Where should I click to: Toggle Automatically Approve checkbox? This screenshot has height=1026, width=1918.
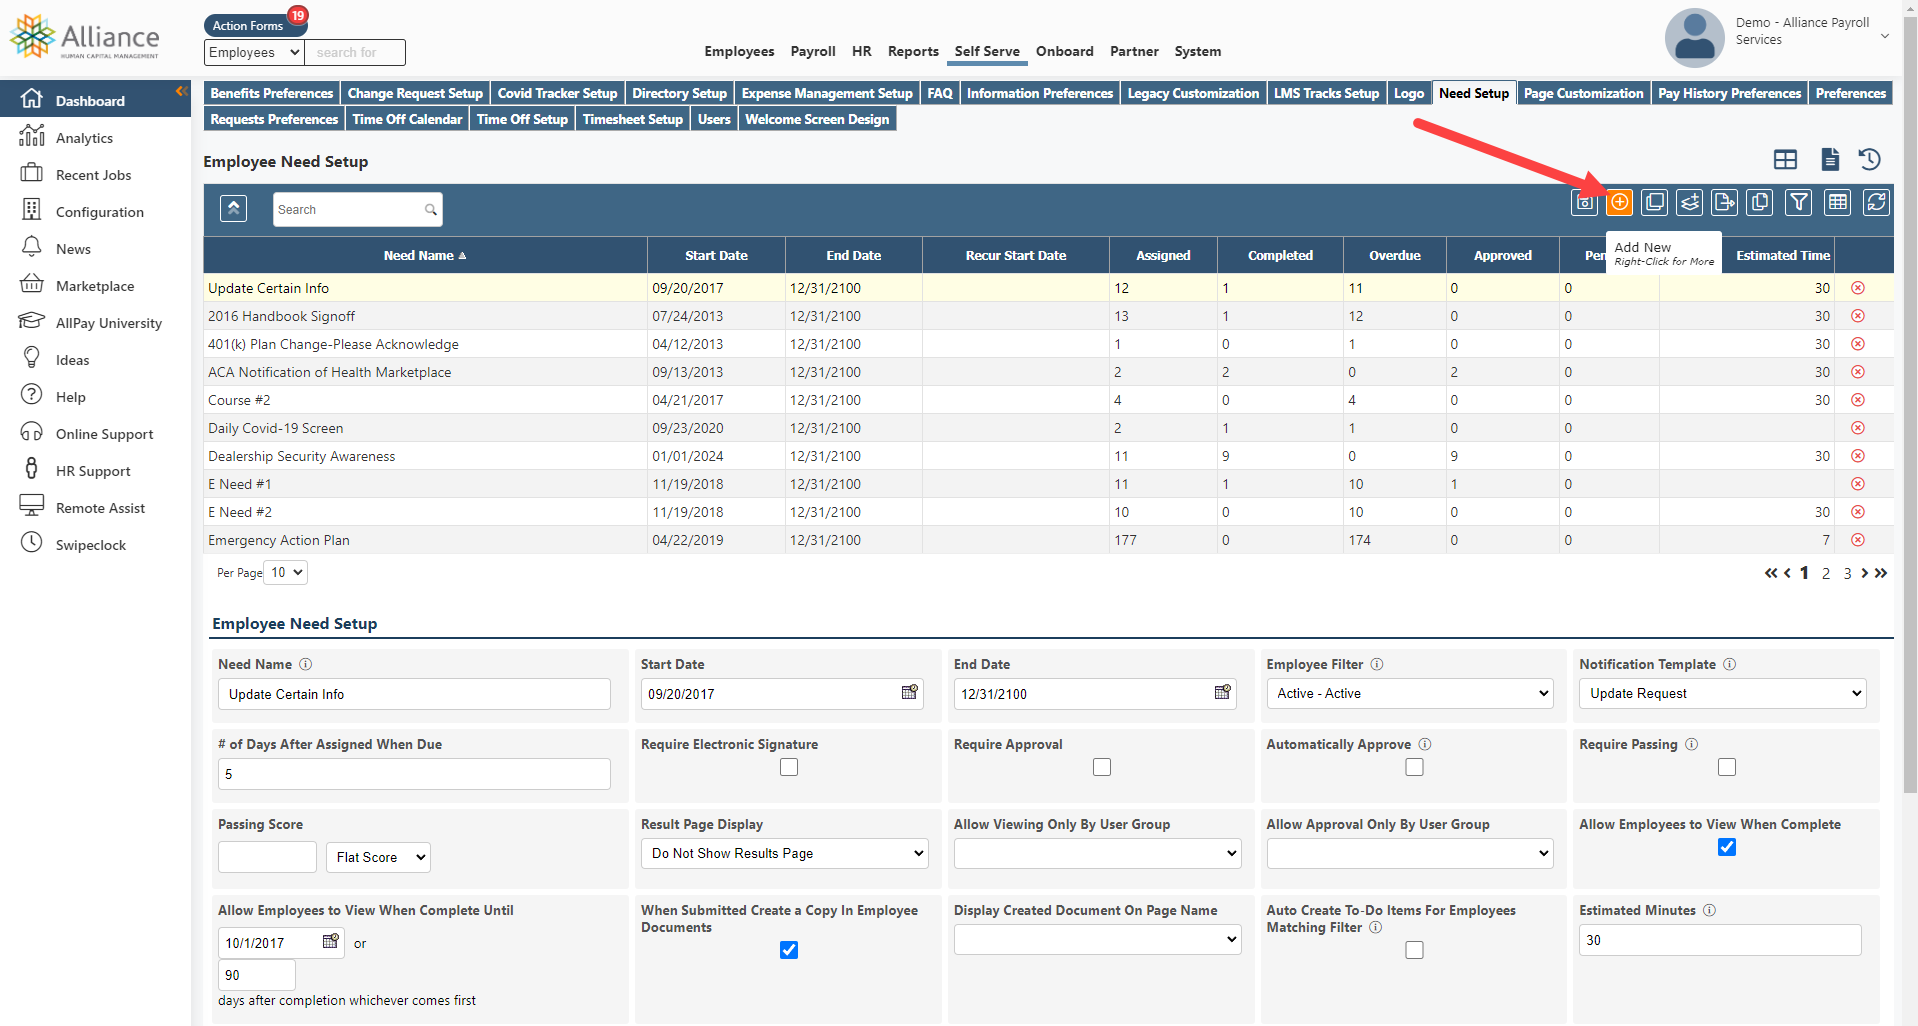1414,767
